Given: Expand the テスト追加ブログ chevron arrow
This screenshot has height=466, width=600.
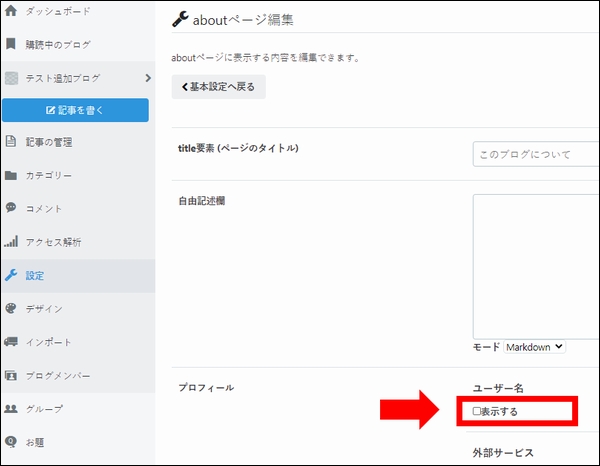Looking at the screenshot, I should click(x=148, y=78).
